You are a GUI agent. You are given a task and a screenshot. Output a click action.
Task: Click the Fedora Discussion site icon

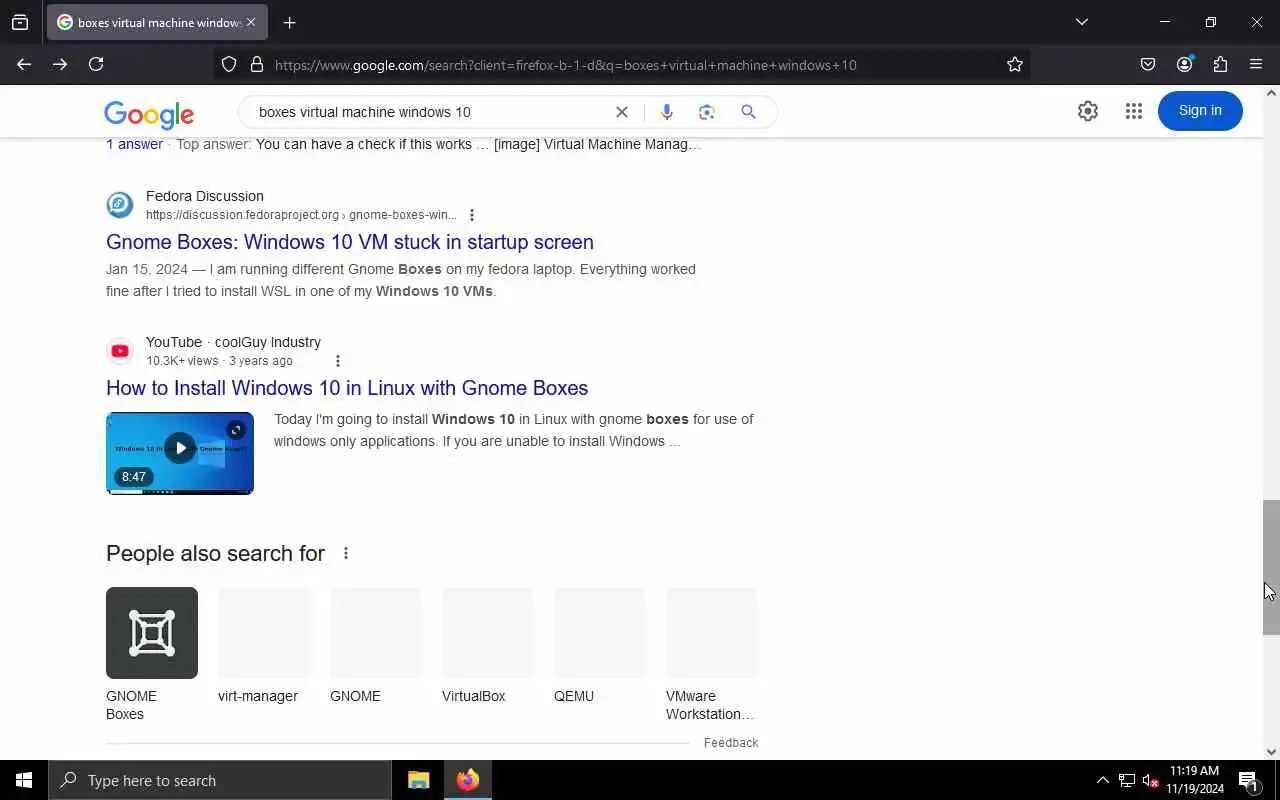120,204
